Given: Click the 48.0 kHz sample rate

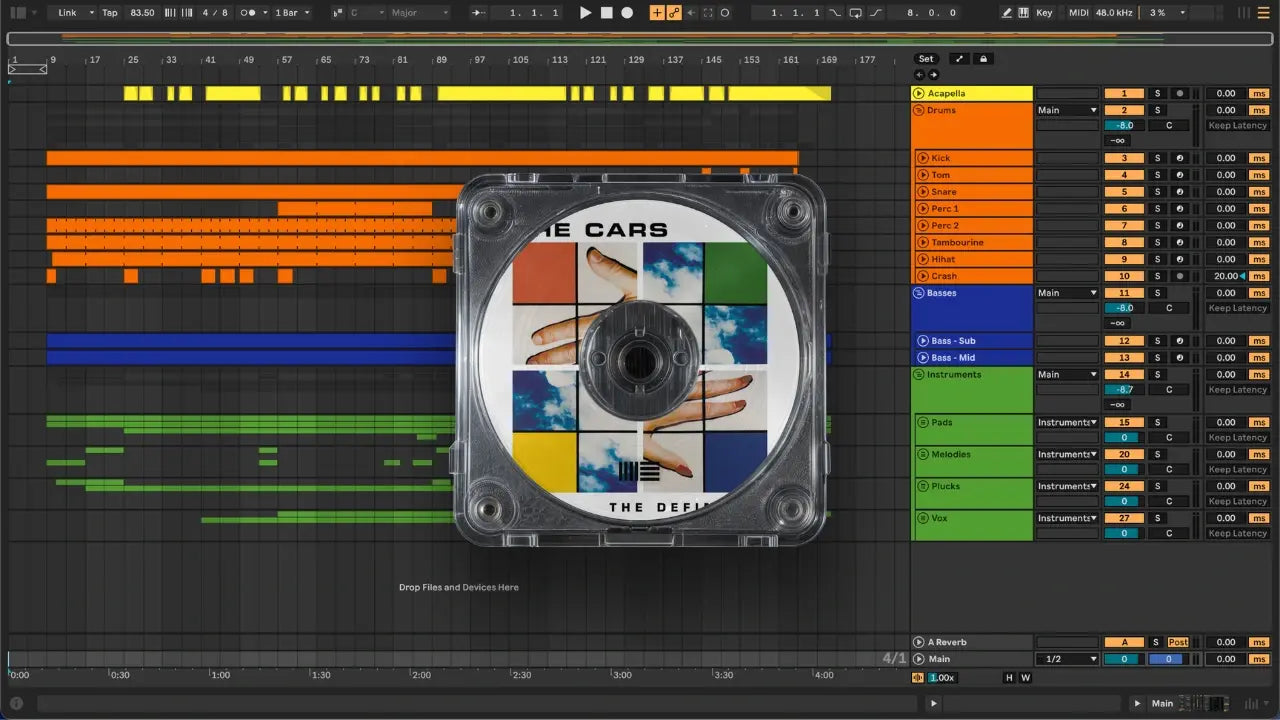Looking at the screenshot, I should [1114, 13].
